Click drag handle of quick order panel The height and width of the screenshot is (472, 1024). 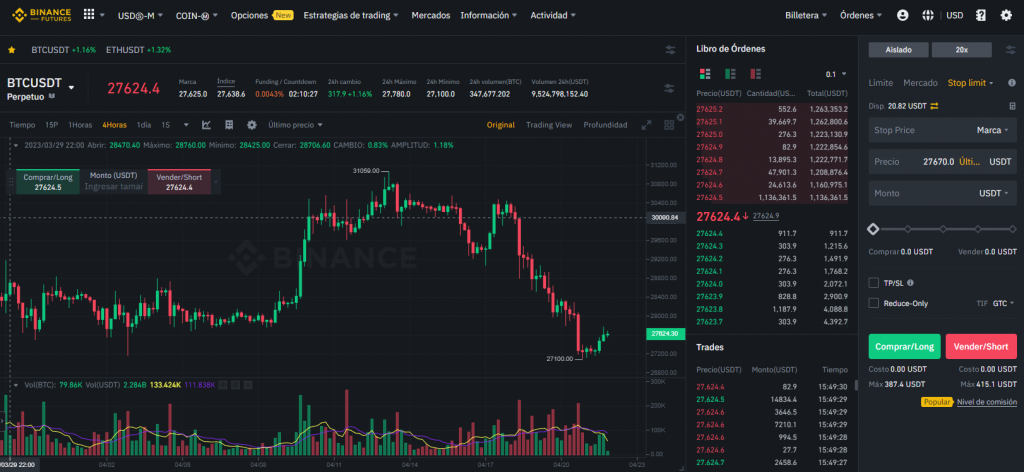point(10,182)
